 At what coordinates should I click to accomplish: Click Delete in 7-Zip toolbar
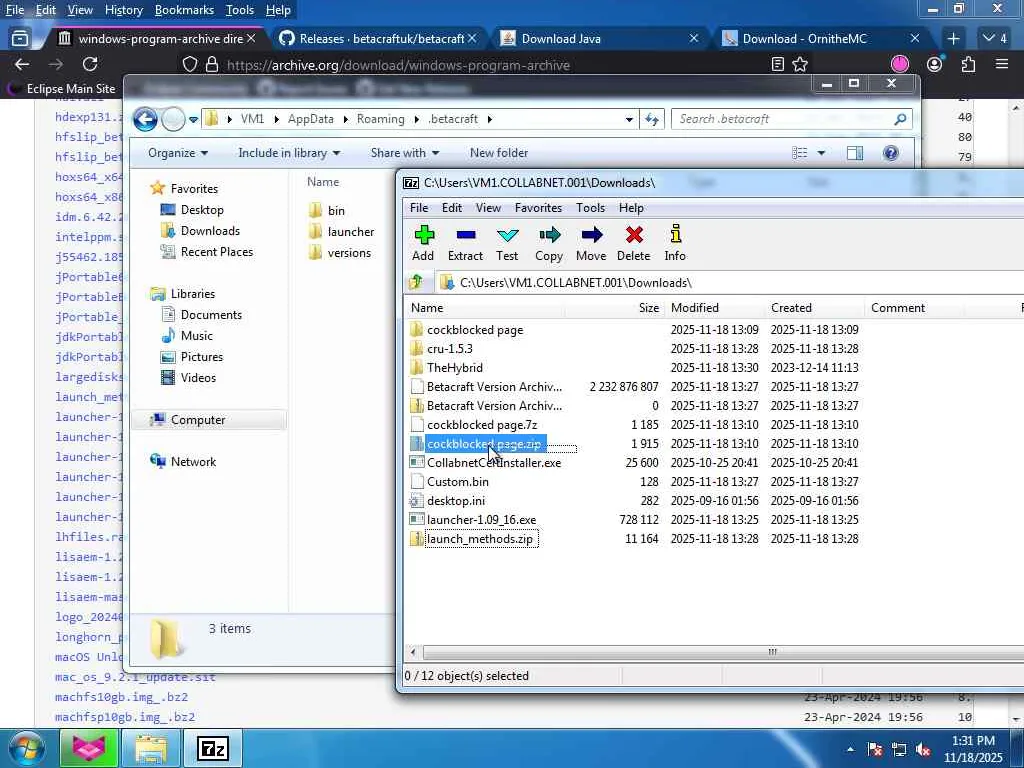[x=633, y=244]
